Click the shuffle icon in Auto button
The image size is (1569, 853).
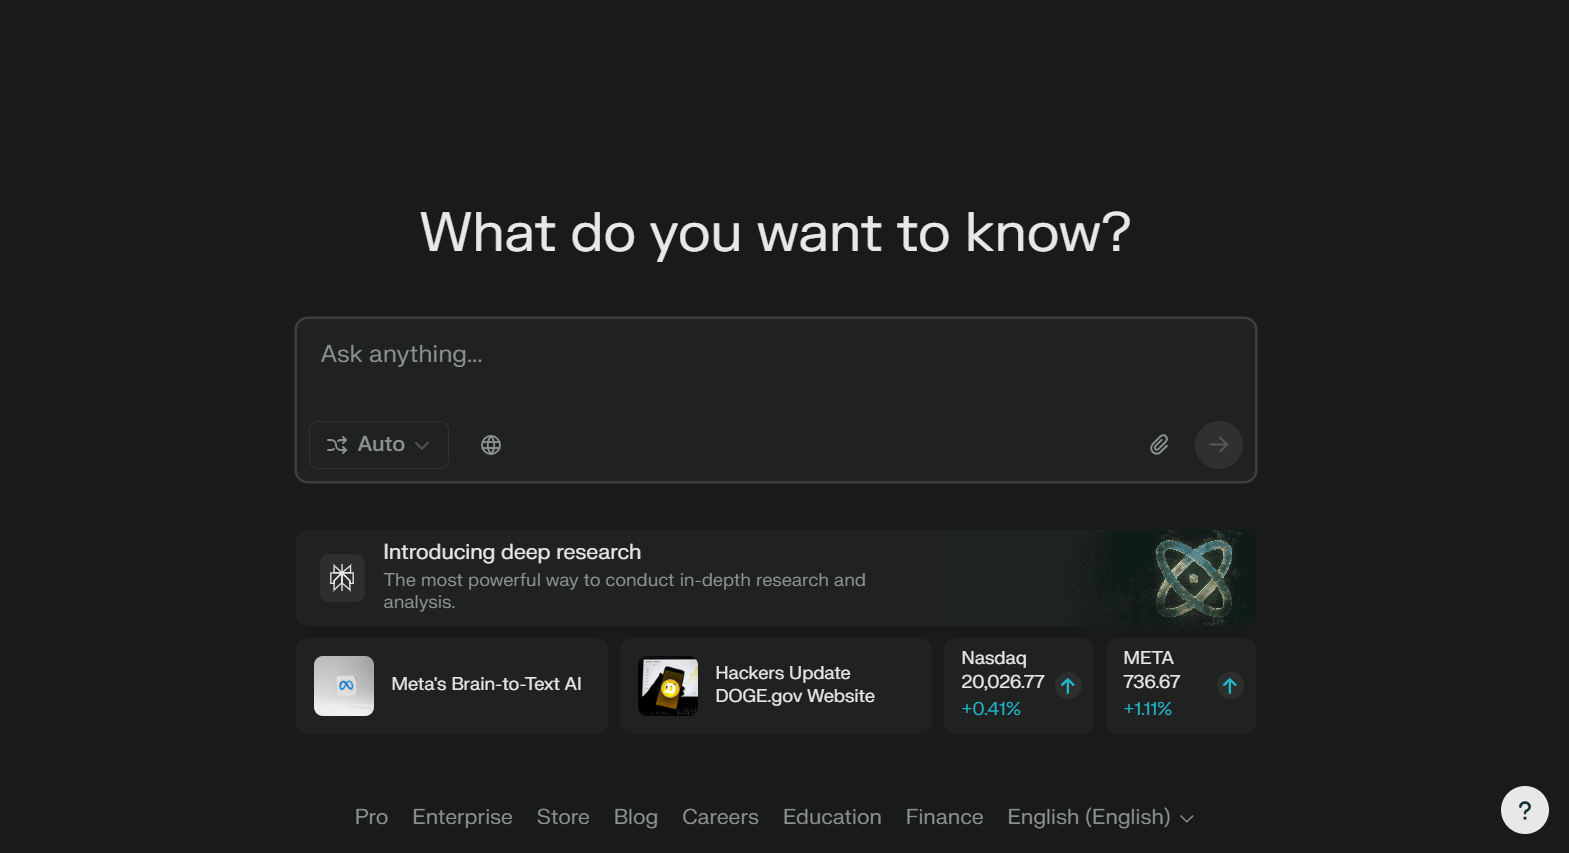pos(337,445)
